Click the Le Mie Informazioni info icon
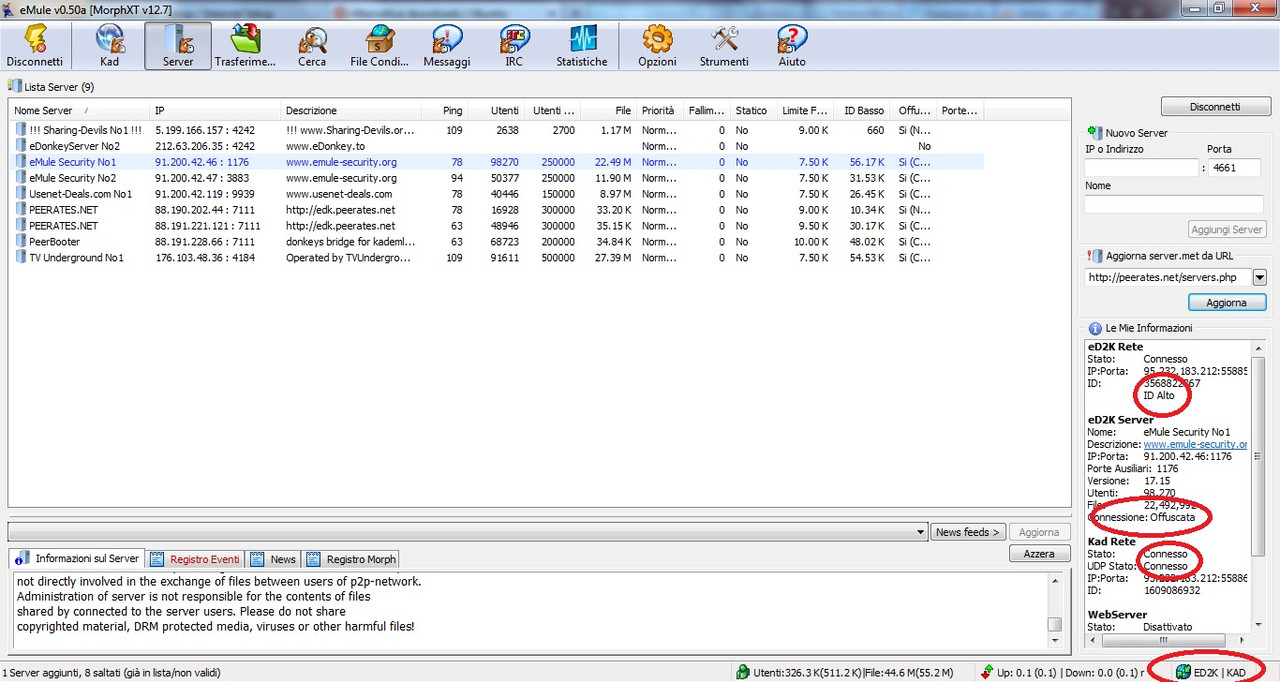Screen dimensions: 1280x682 (1094, 327)
